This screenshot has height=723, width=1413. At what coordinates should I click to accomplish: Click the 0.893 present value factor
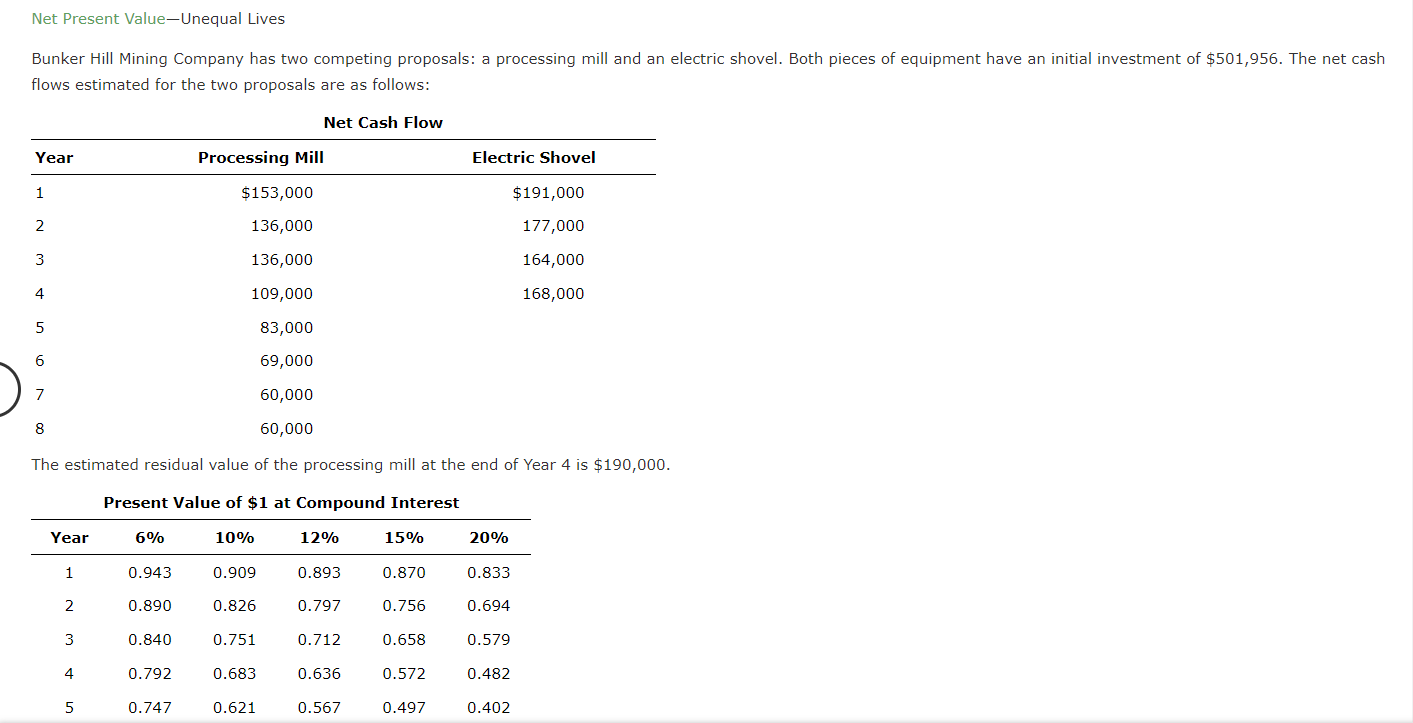(319, 573)
